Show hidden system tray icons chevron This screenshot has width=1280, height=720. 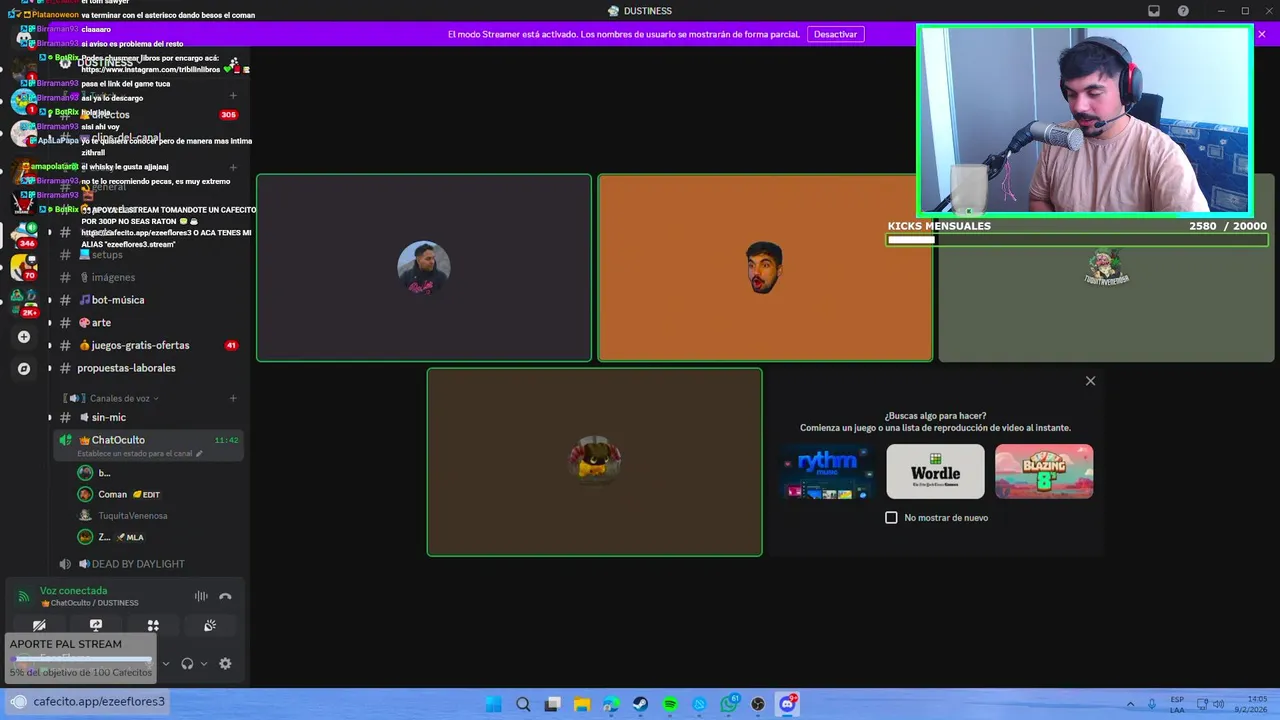(x=1130, y=704)
